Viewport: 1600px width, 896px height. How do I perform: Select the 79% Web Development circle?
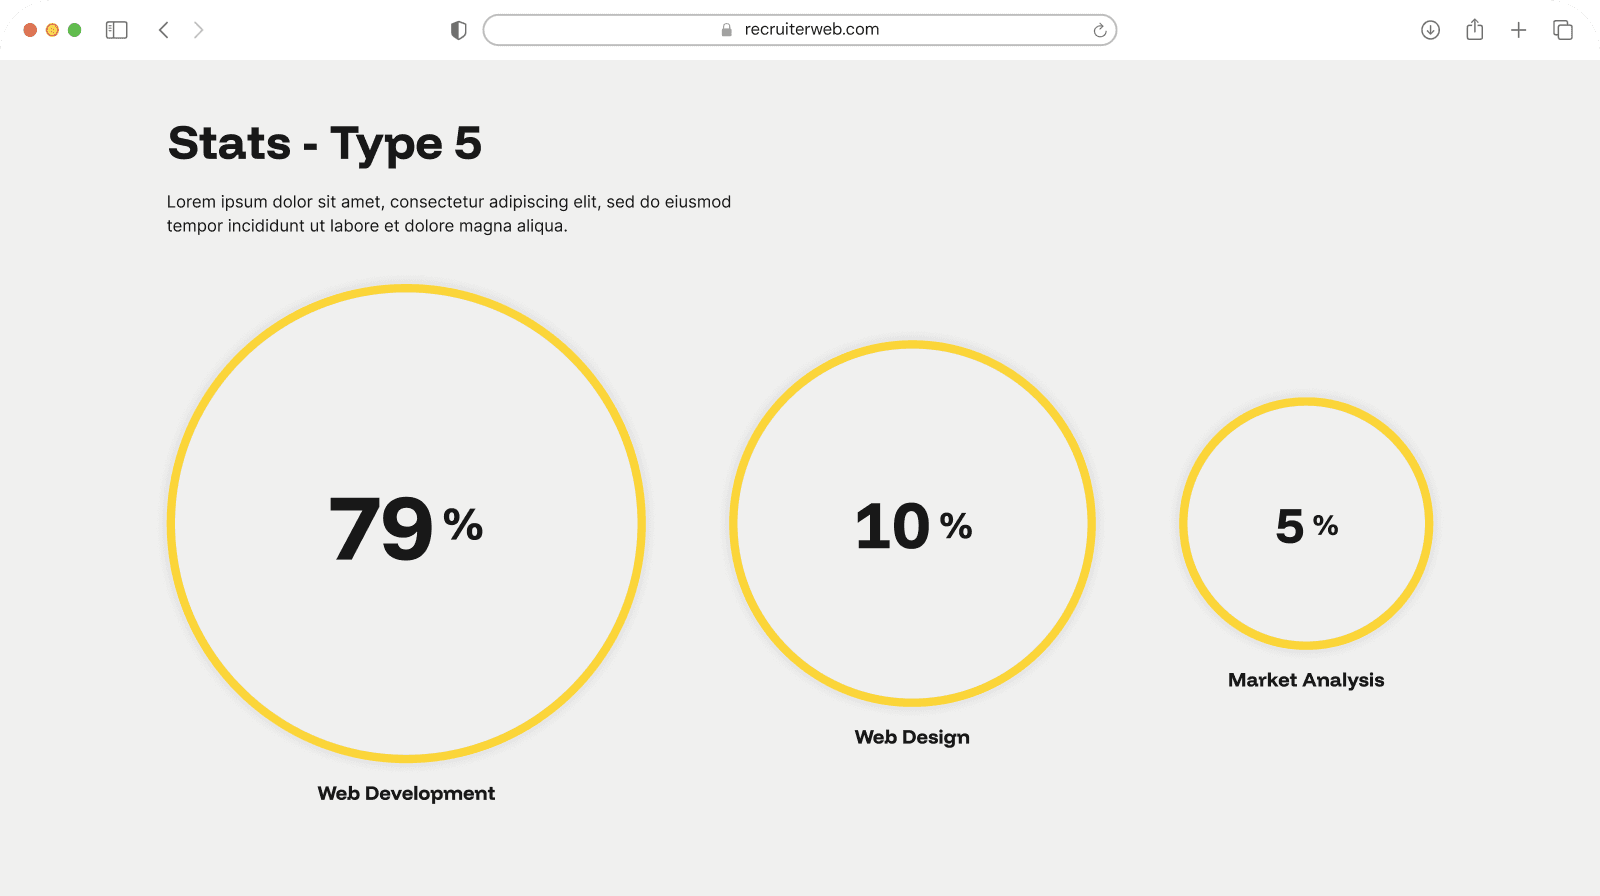[x=406, y=523]
